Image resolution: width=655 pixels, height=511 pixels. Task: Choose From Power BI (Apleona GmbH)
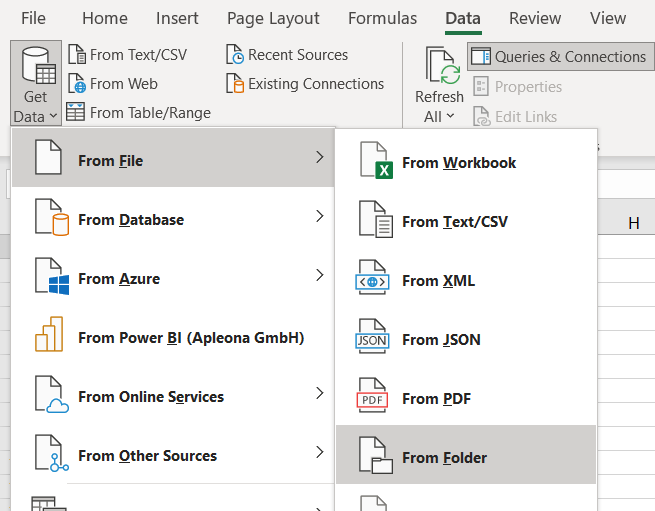click(173, 334)
